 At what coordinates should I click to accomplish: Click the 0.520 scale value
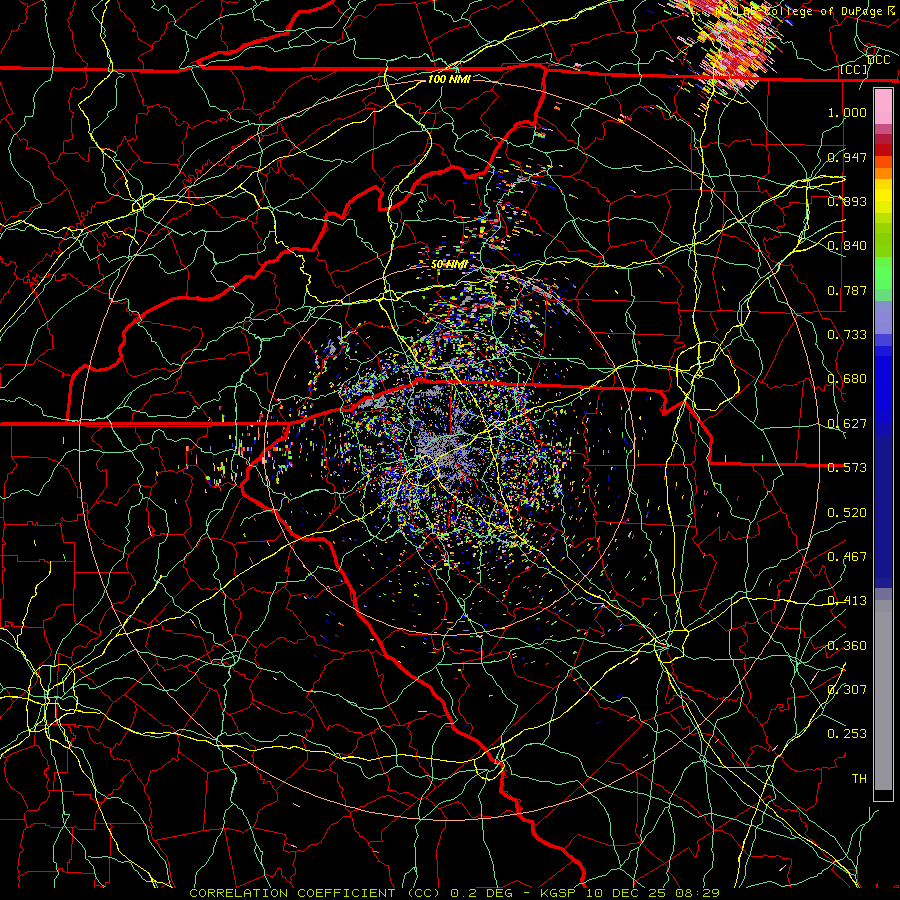pos(847,513)
